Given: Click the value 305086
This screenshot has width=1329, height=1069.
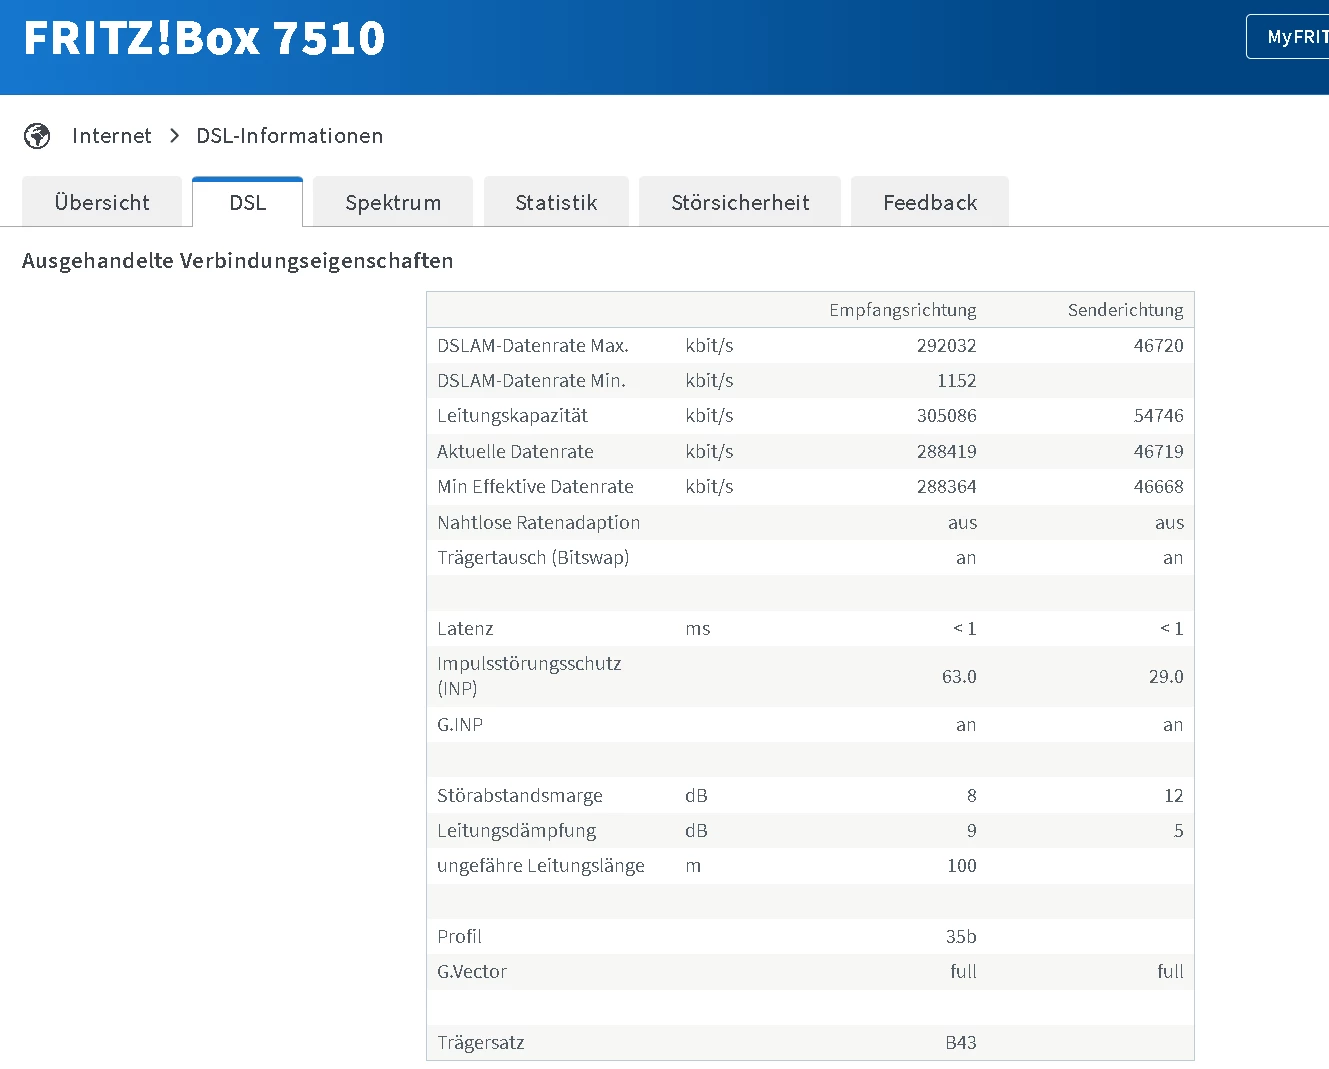Looking at the screenshot, I should [947, 416].
